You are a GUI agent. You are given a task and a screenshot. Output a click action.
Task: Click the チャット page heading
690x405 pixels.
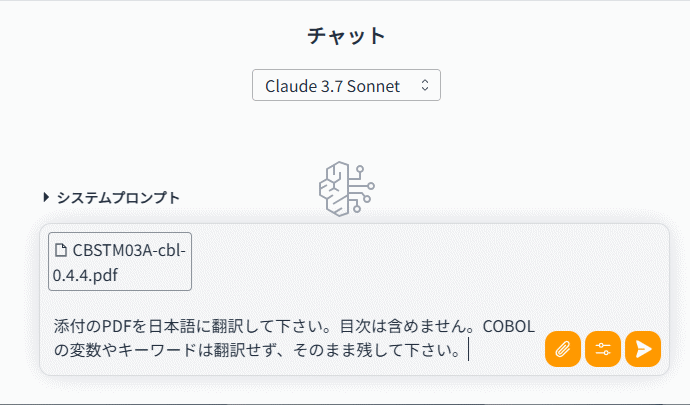click(345, 36)
